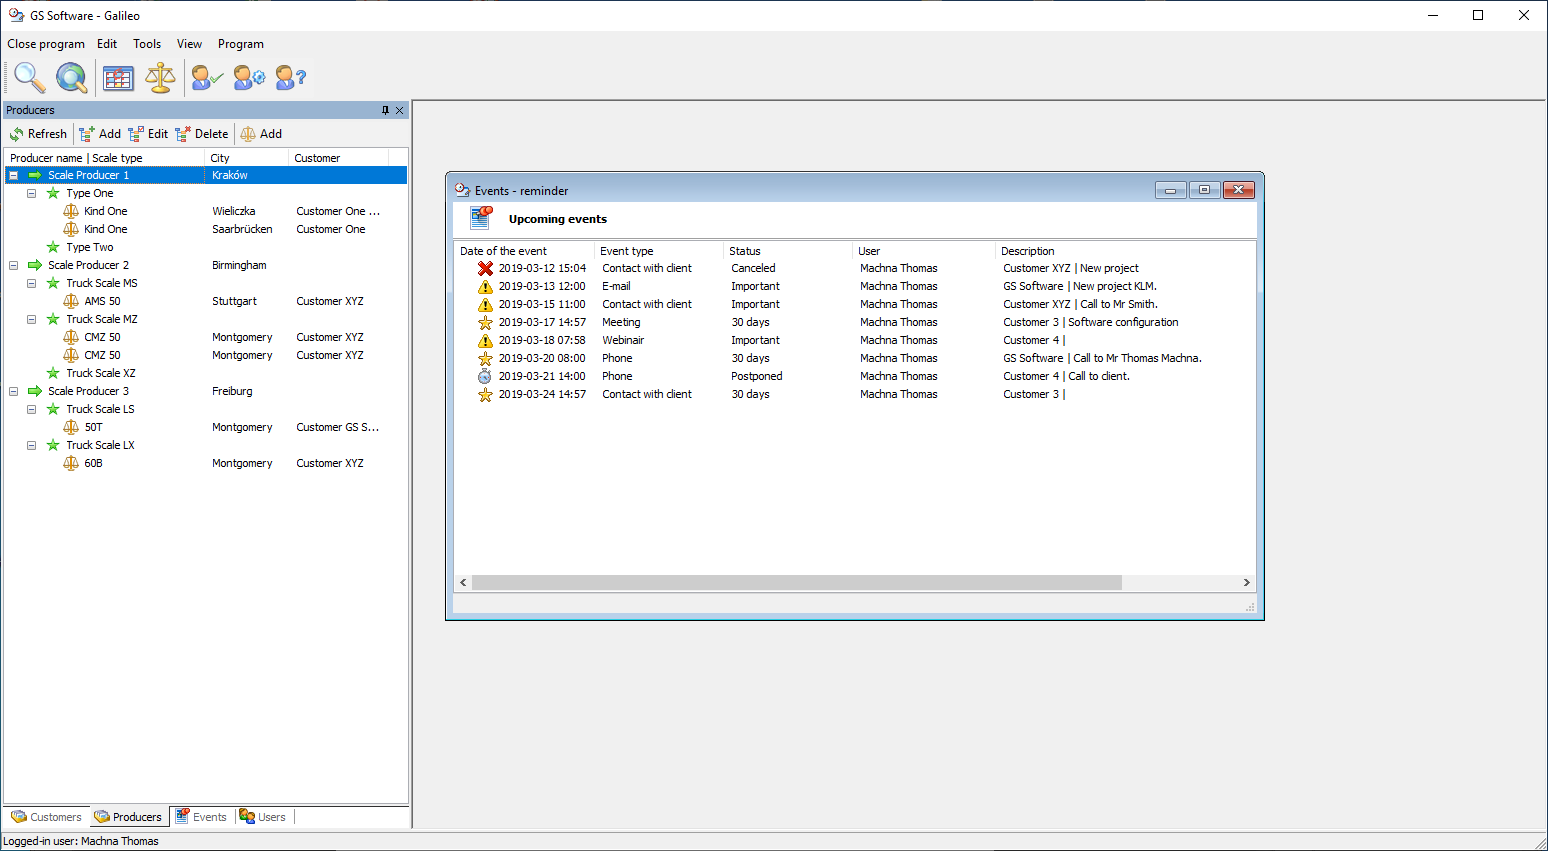Screen dimensions: 1548x851
Task: Open the Tools menu
Action: click(147, 44)
